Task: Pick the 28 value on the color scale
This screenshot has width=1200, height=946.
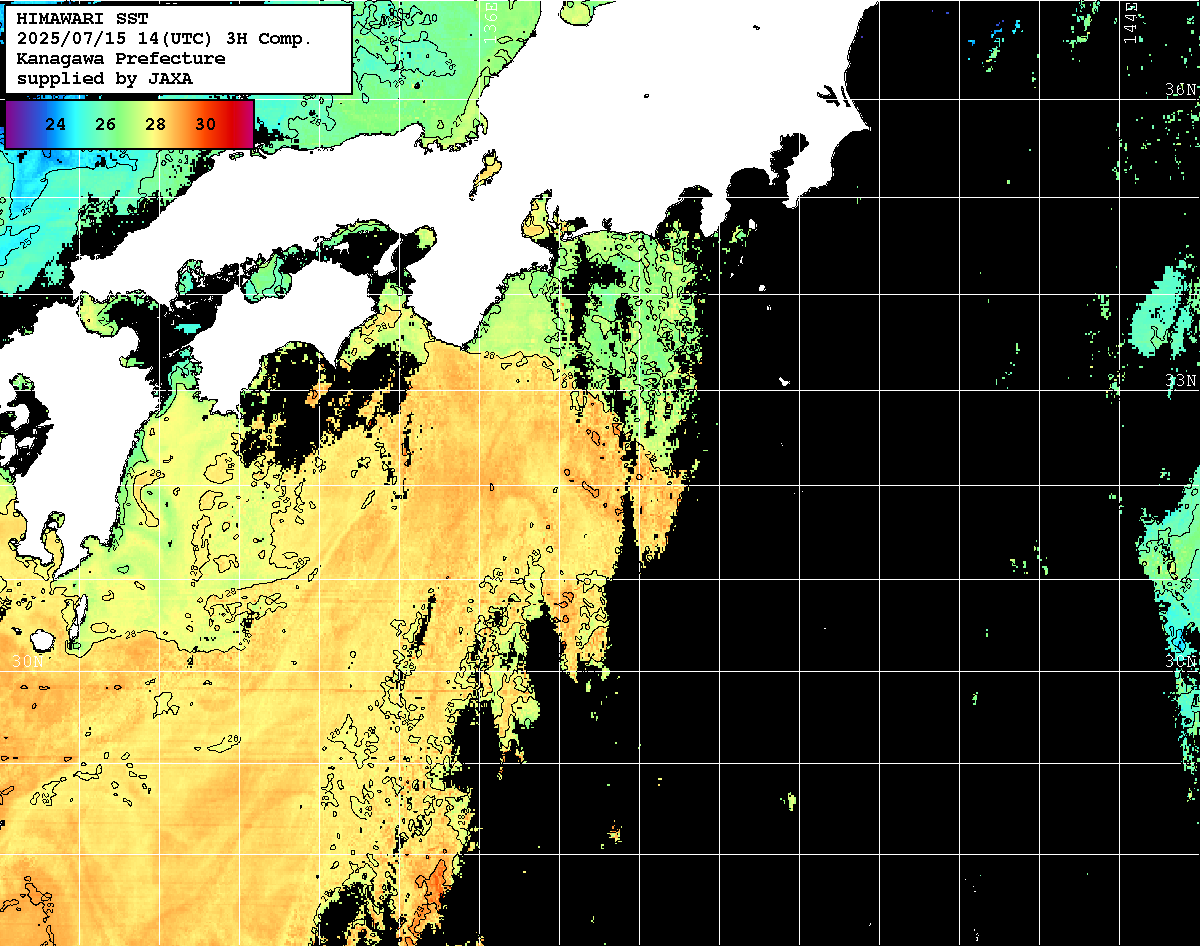Action: click(x=156, y=125)
